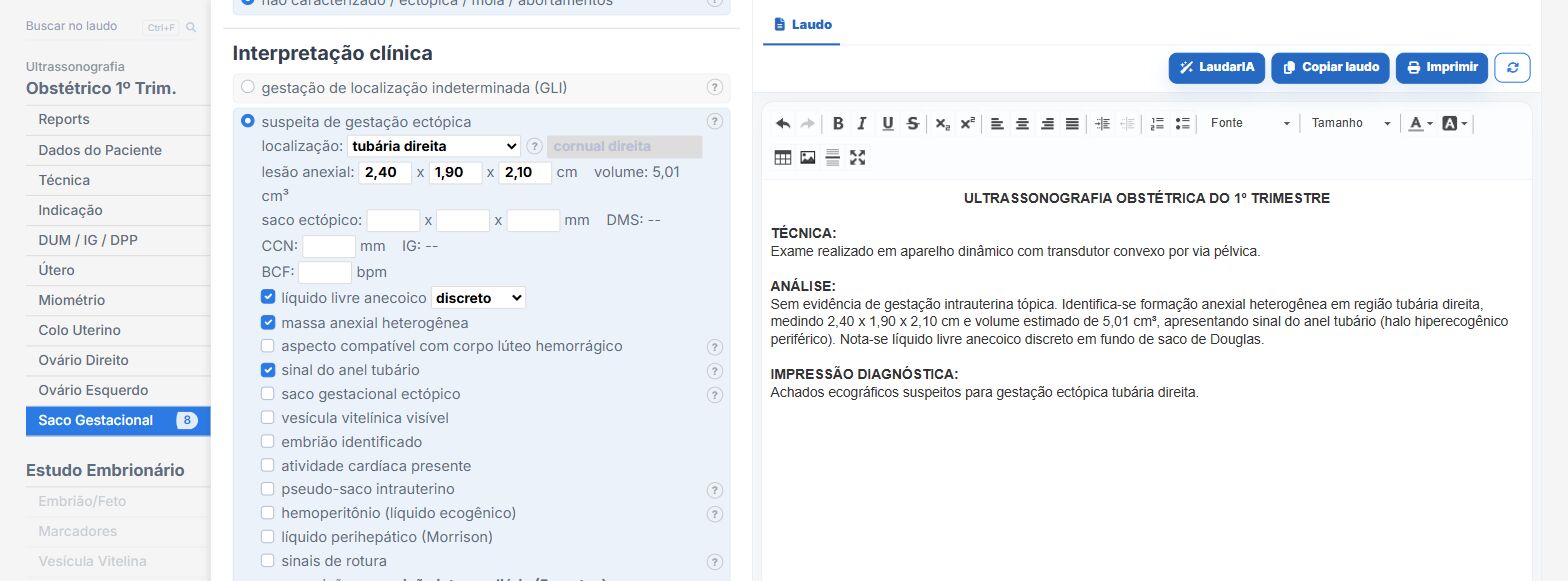Check pseudo-saco intrauterino
The image size is (1568, 581).
pos(268,490)
